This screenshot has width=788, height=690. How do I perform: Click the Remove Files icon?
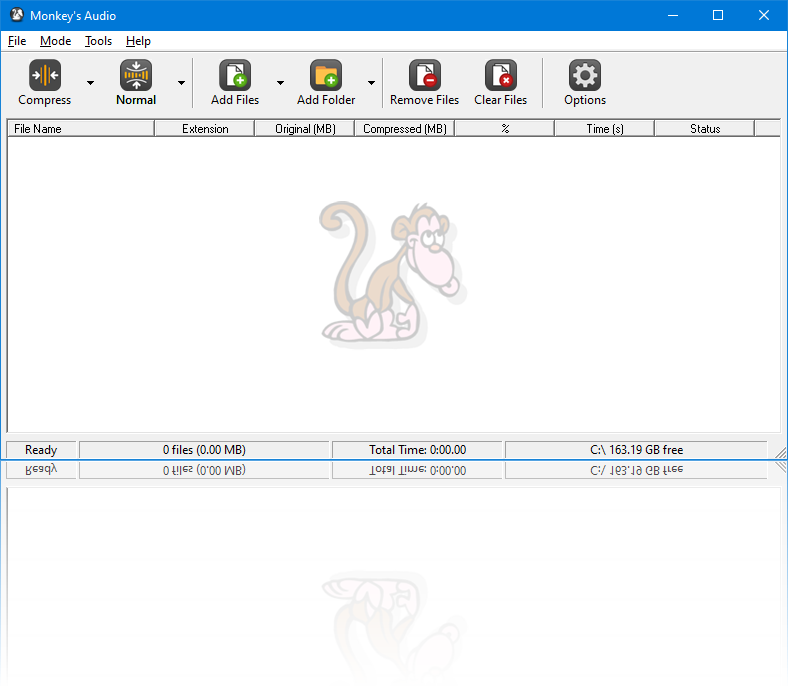pos(425,75)
